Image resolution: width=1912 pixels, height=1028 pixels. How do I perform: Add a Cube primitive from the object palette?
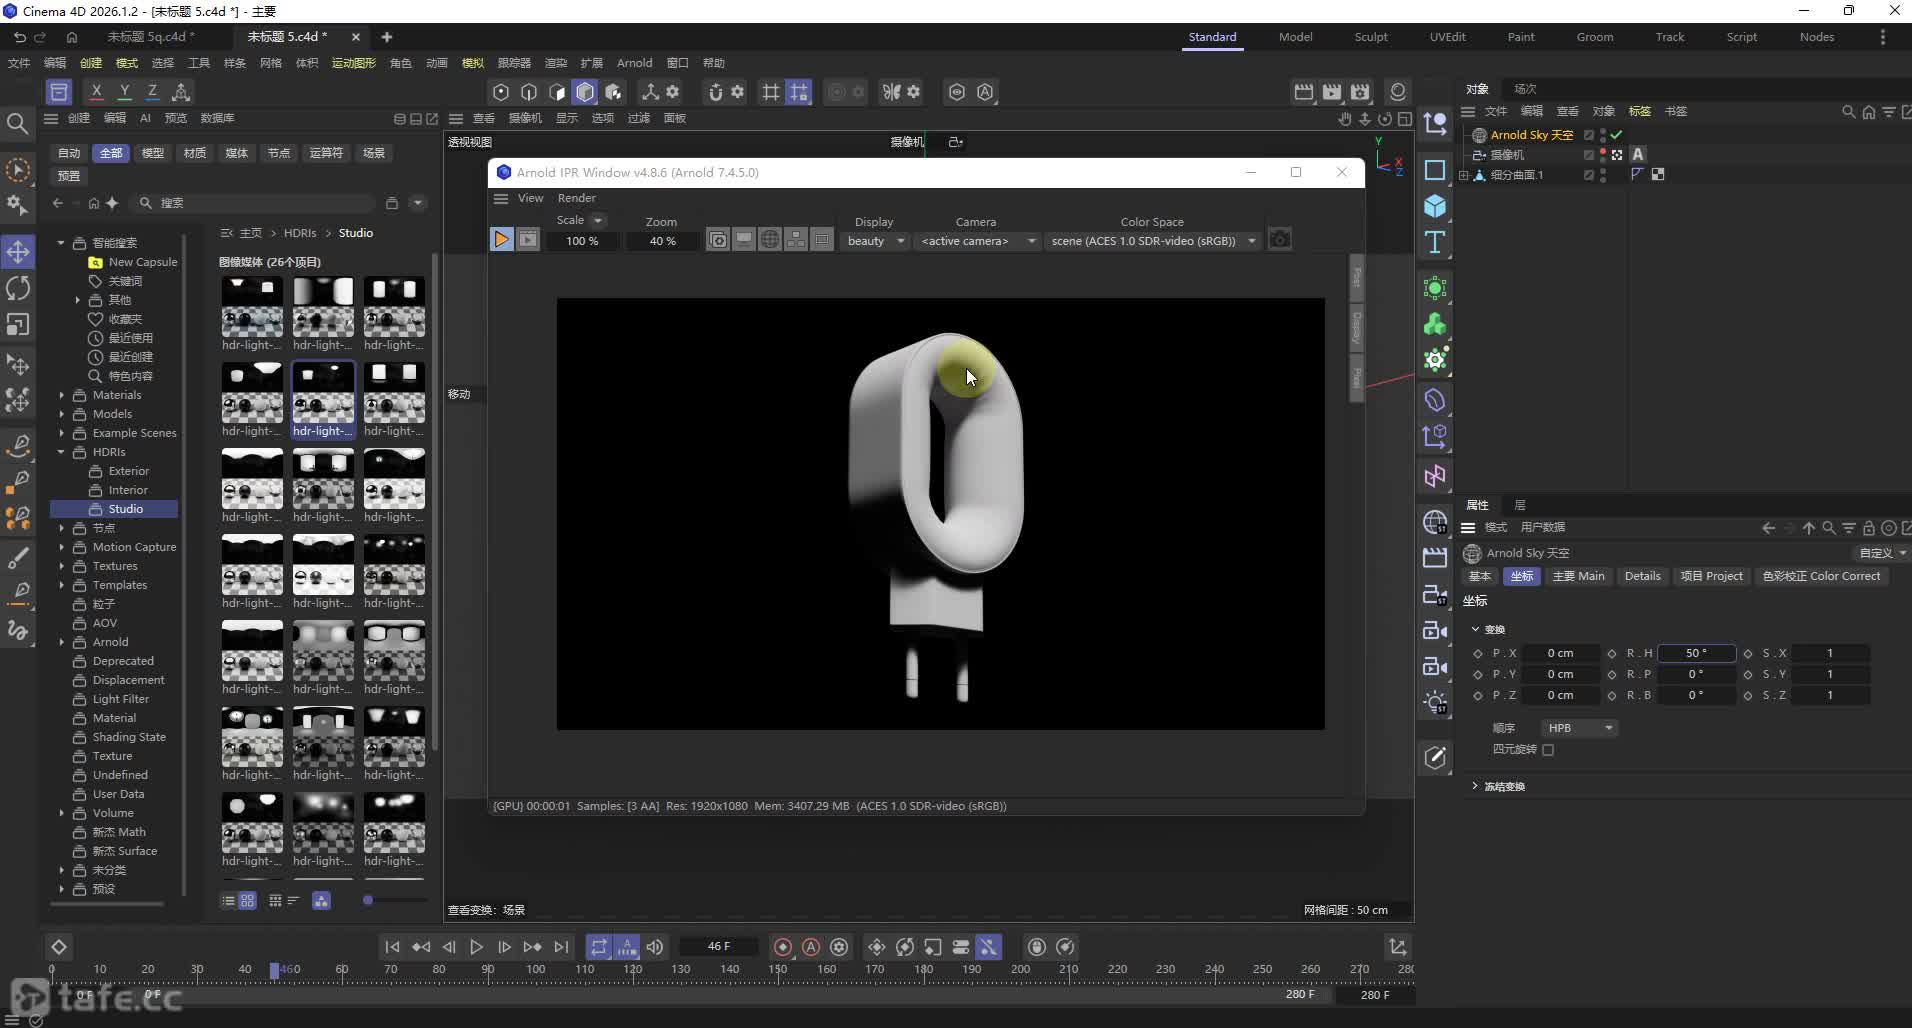point(1435,206)
